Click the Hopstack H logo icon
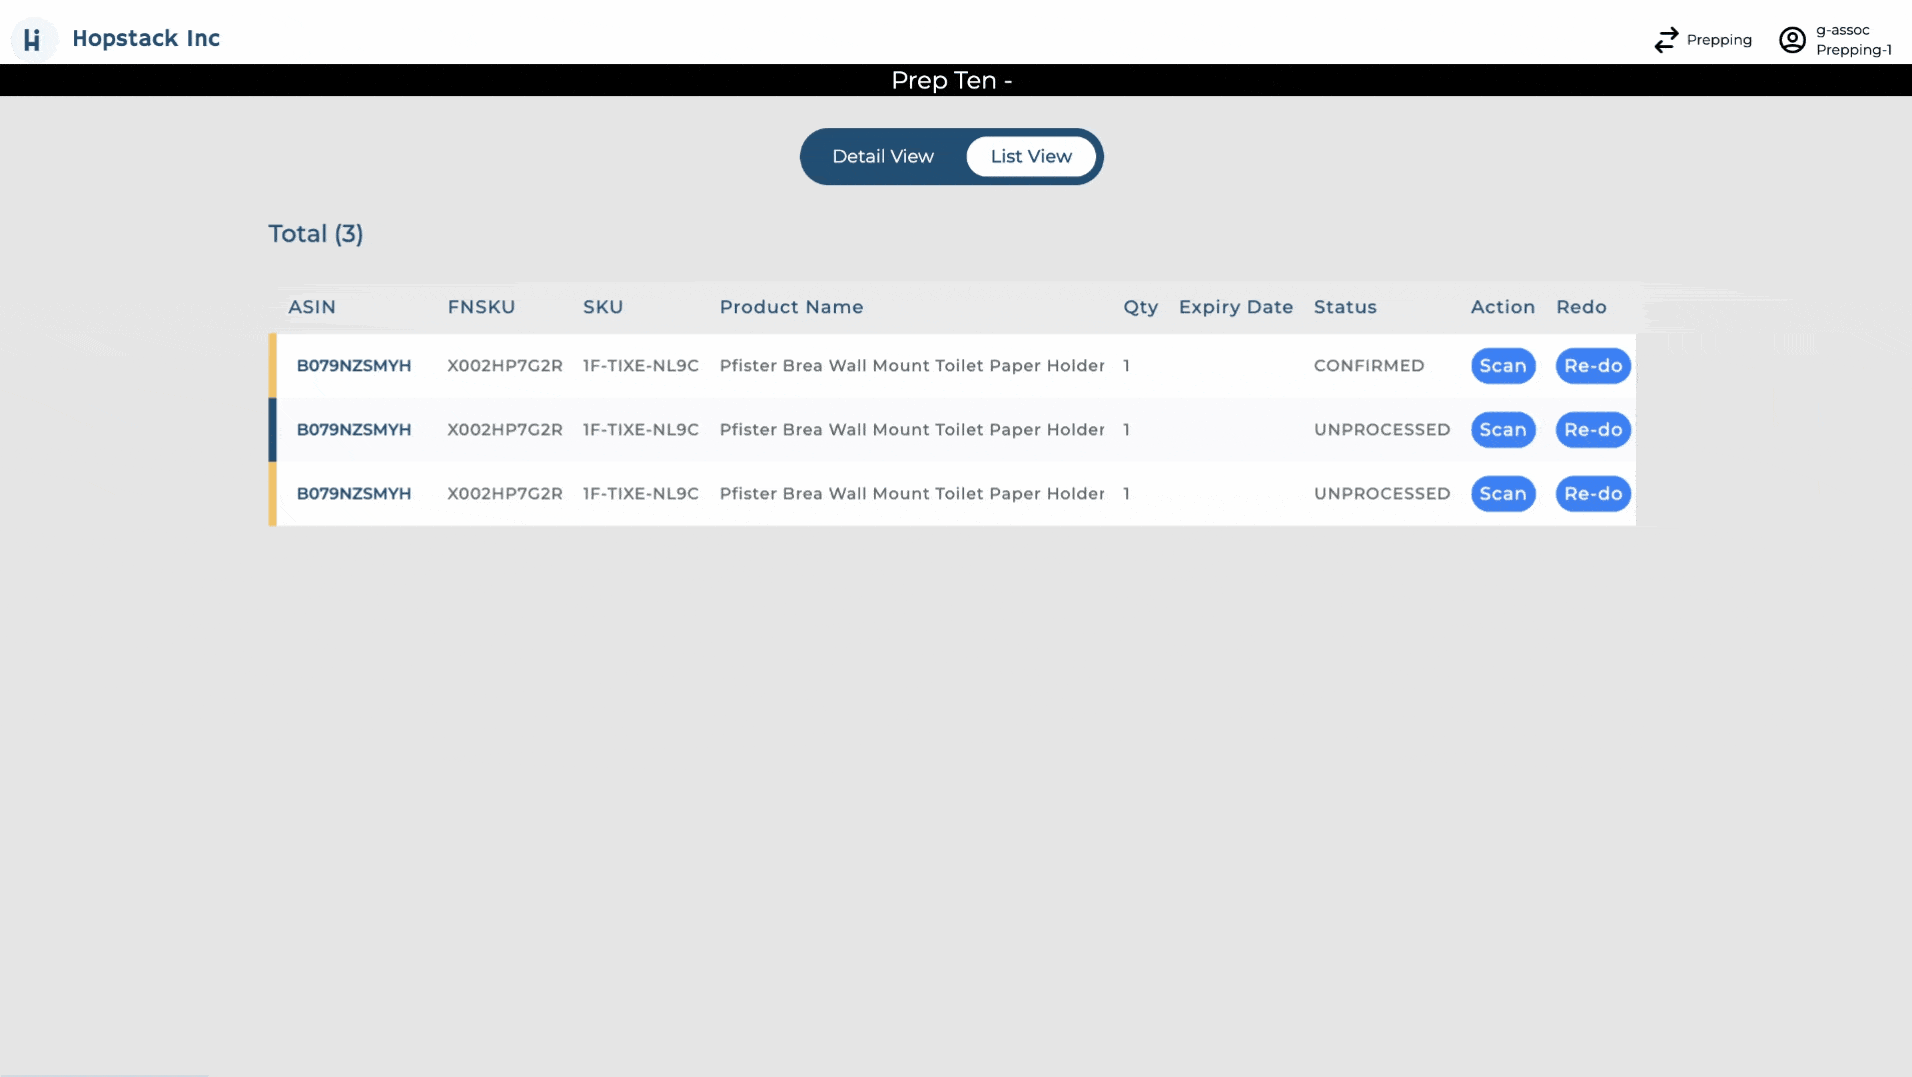Image resolution: width=1912 pixels, height=1077 pixels. [32, 39]
